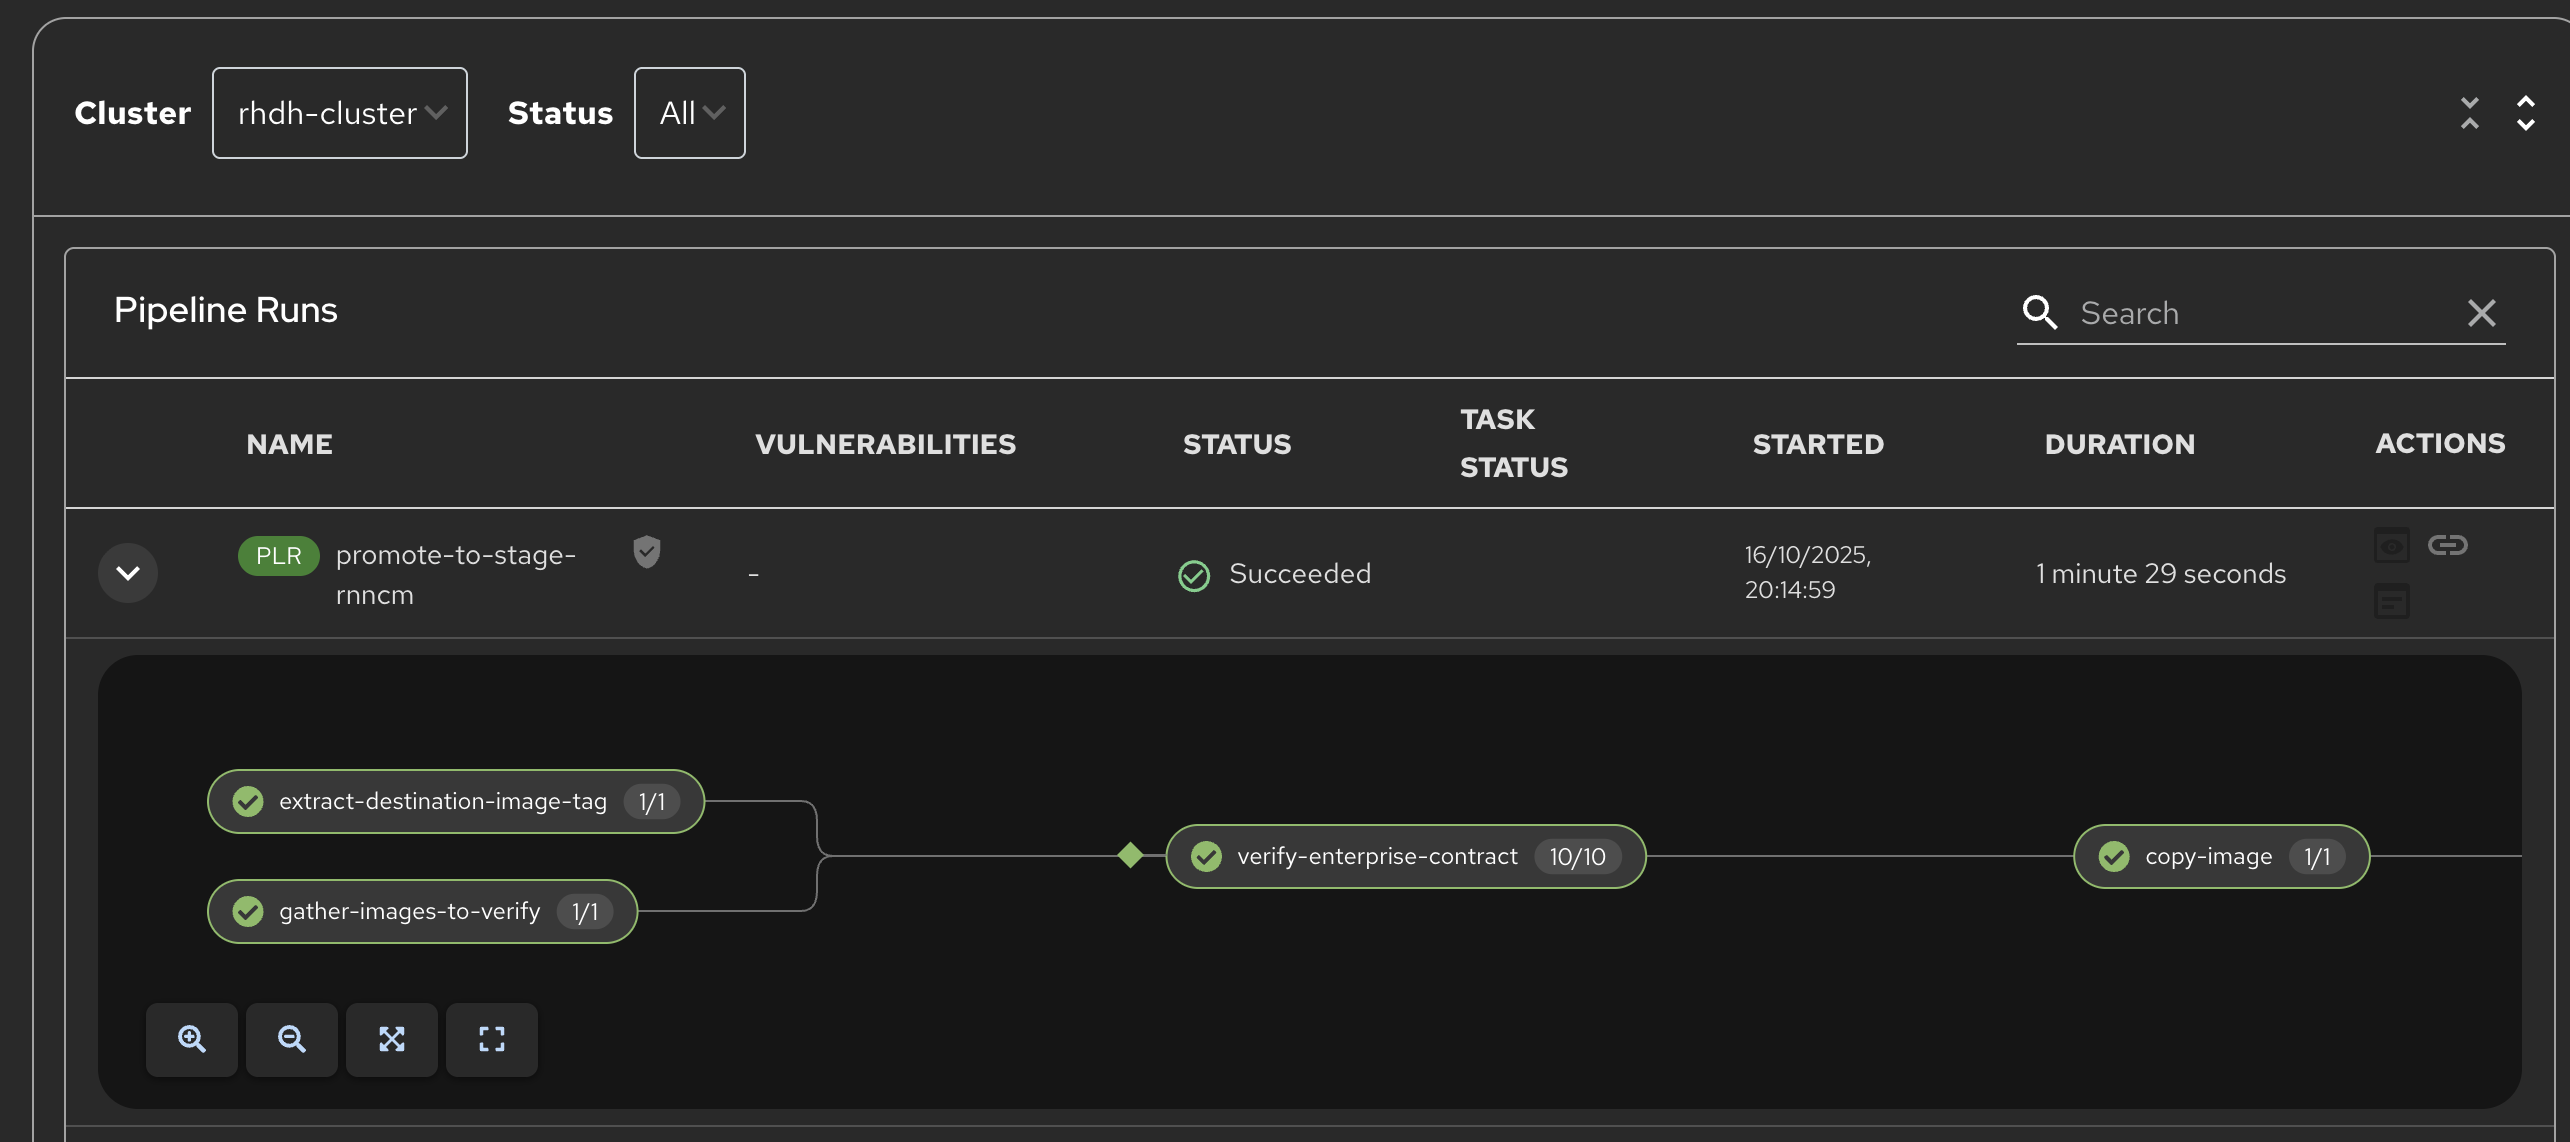This screenshot has width=2570, height=1142.
Task: Click the shield icon beside pipeline name
Action: (x=647, y=551)
